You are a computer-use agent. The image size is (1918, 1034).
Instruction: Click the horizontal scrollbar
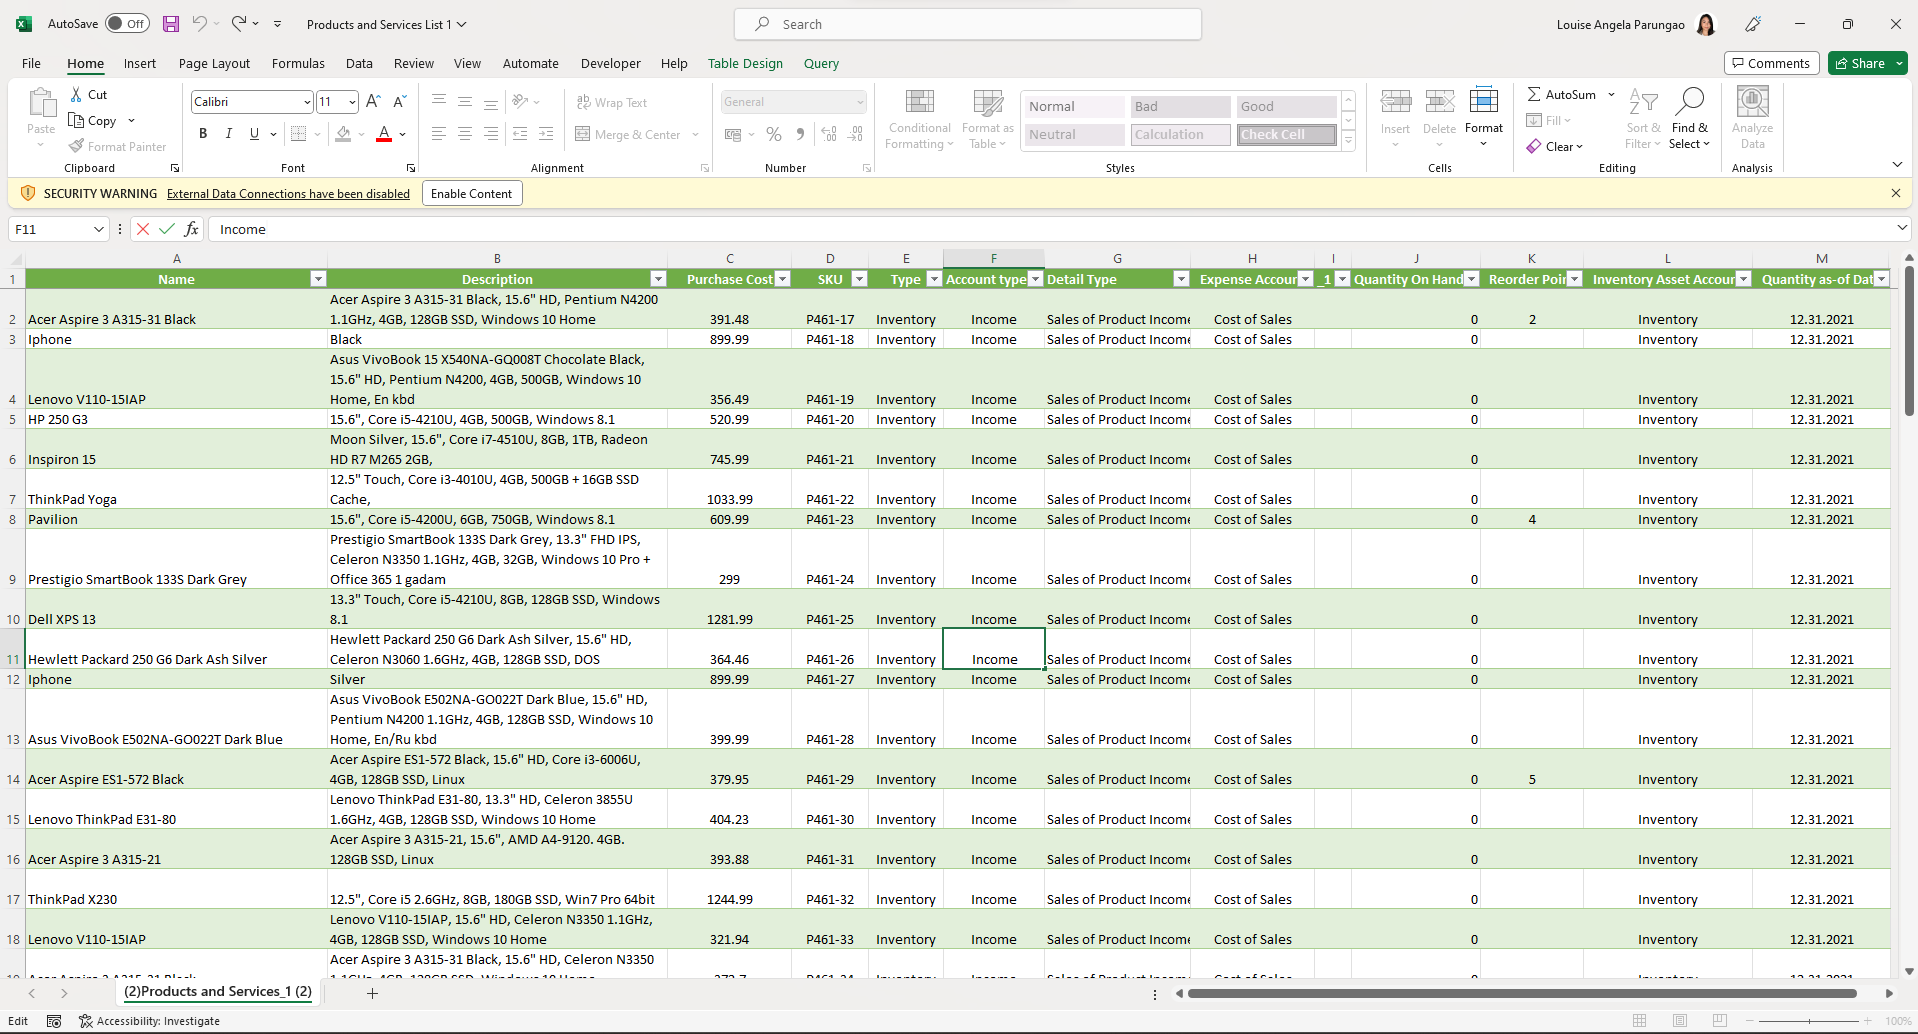(x=1521, y=993)
